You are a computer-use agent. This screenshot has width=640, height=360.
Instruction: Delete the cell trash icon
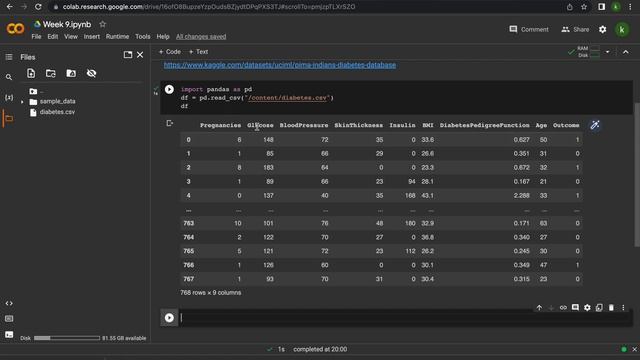[x=611, y=308]
